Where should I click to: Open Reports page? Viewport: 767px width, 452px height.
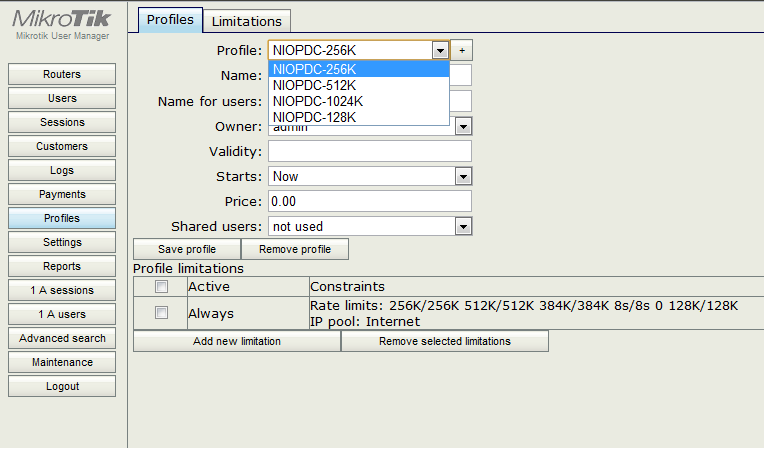tap(62, 266)
